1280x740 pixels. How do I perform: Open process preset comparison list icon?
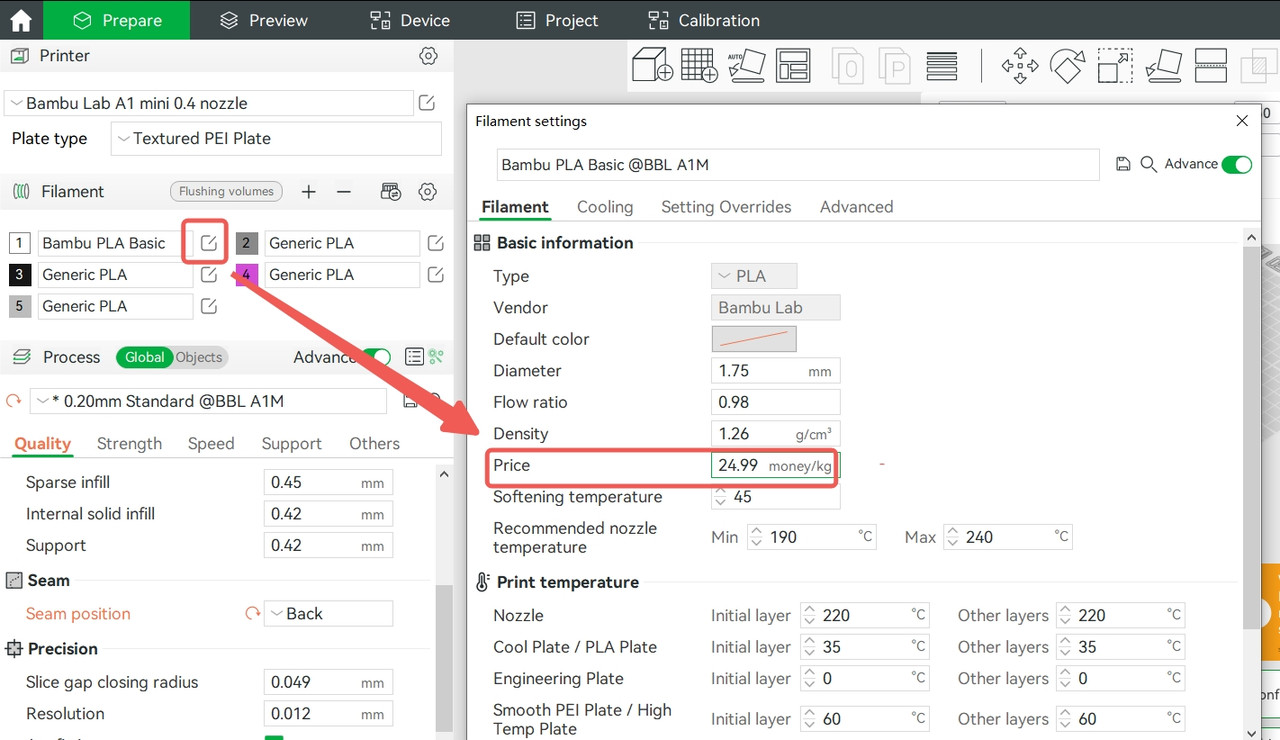(414, 357)
